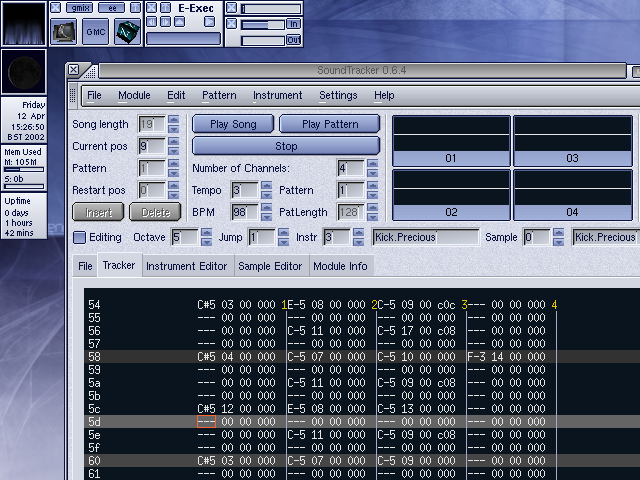This screenshot has height=480, width=640.
Task: Increase Number of Channels value
Action: 372,164
